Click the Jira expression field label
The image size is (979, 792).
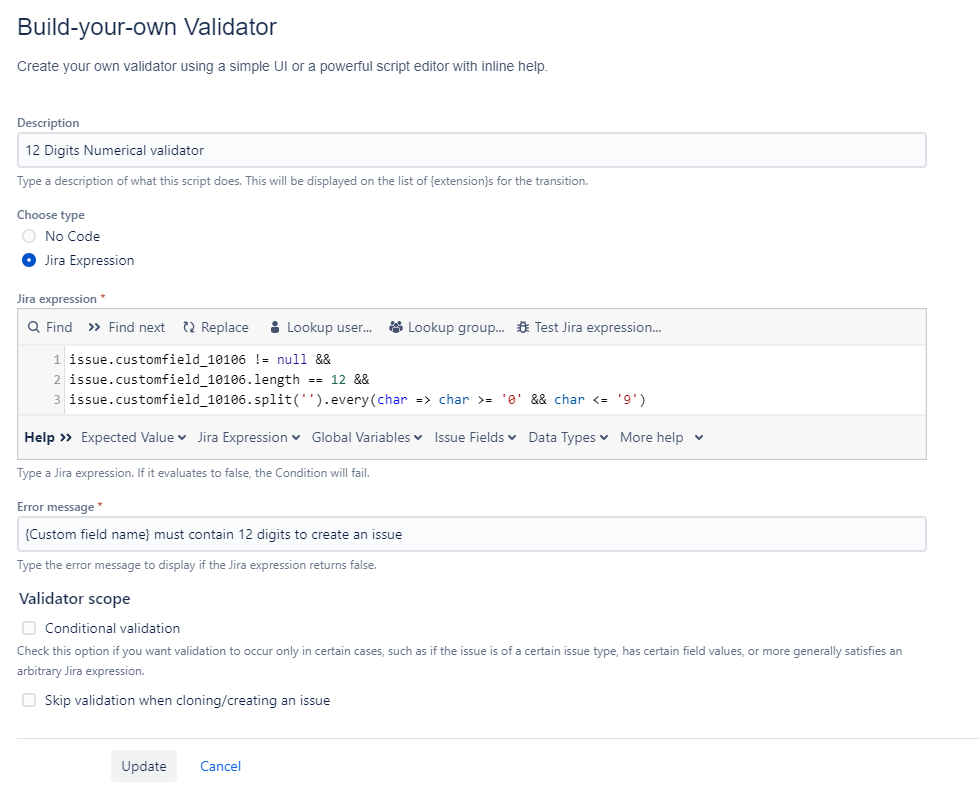57,299
